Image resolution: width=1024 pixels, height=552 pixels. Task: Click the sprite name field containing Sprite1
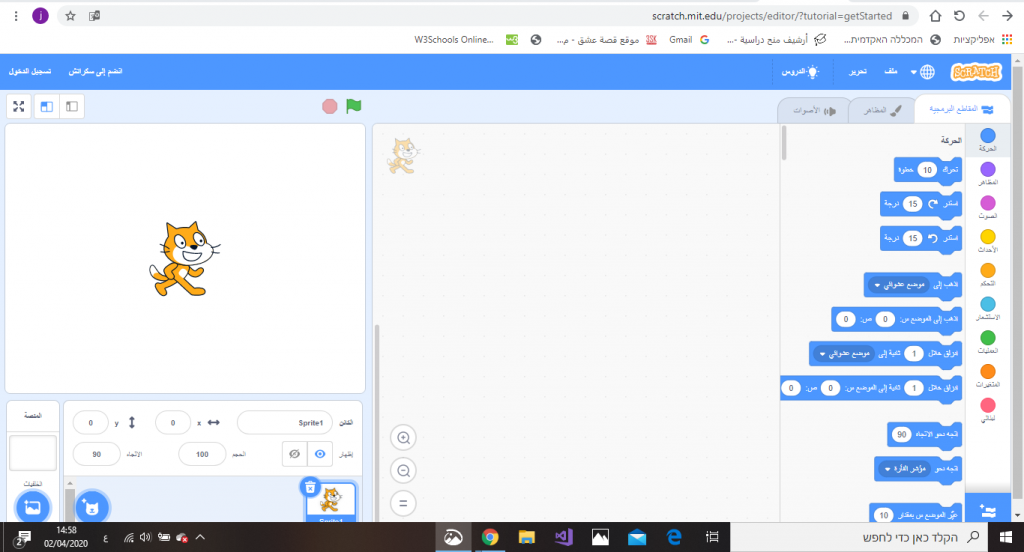(285, 423)
